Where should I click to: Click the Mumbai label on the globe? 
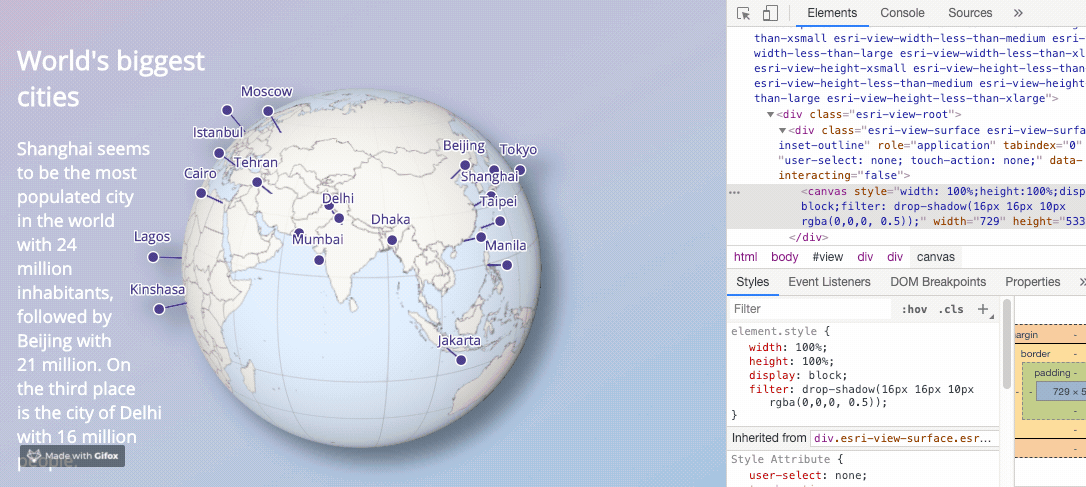pyautogui.click(x=317, y=240)
